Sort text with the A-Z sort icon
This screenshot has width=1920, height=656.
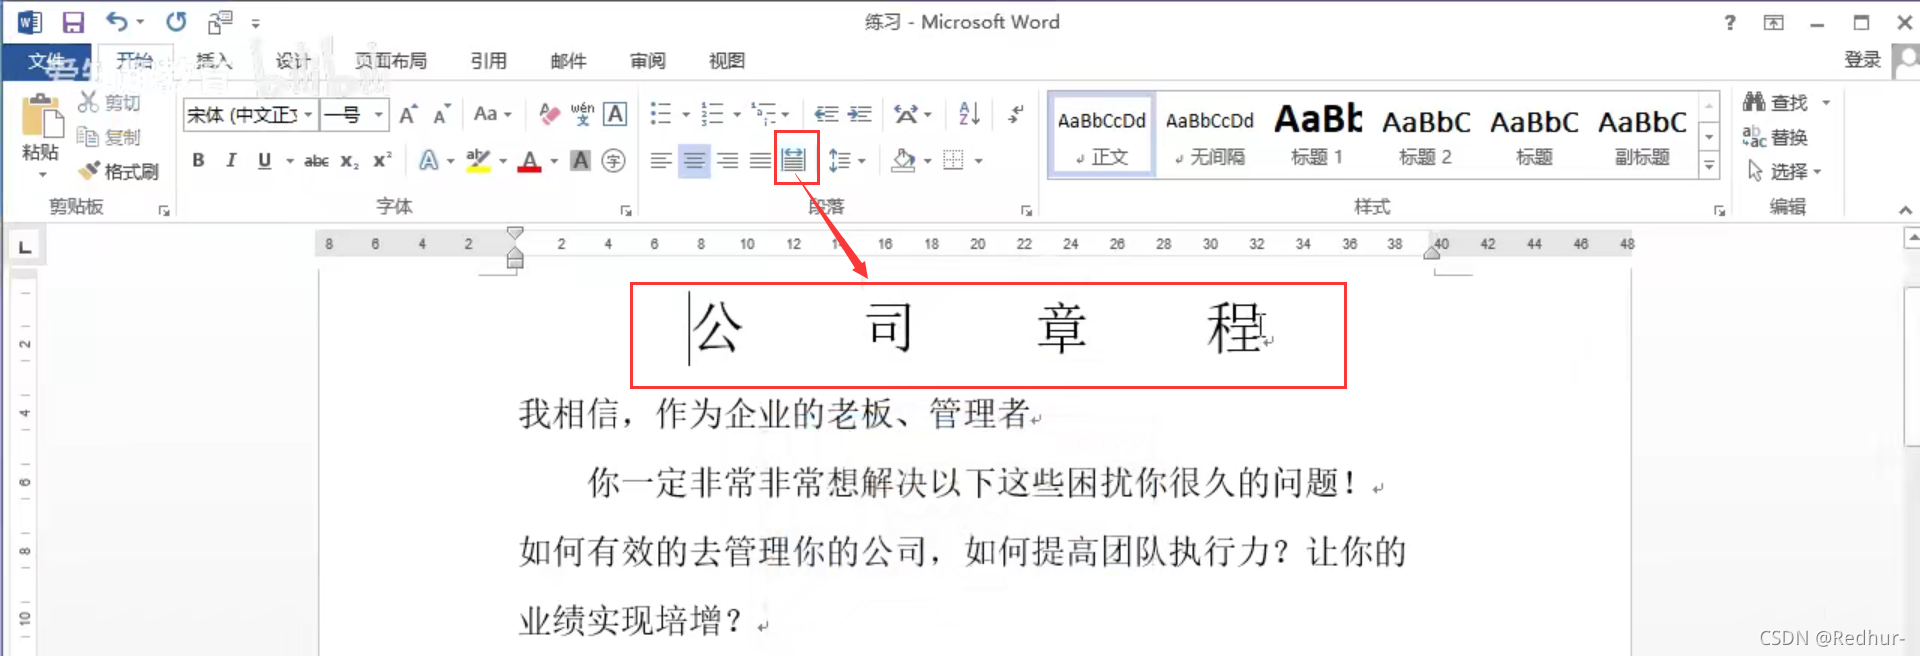click(x=969, y=114)
